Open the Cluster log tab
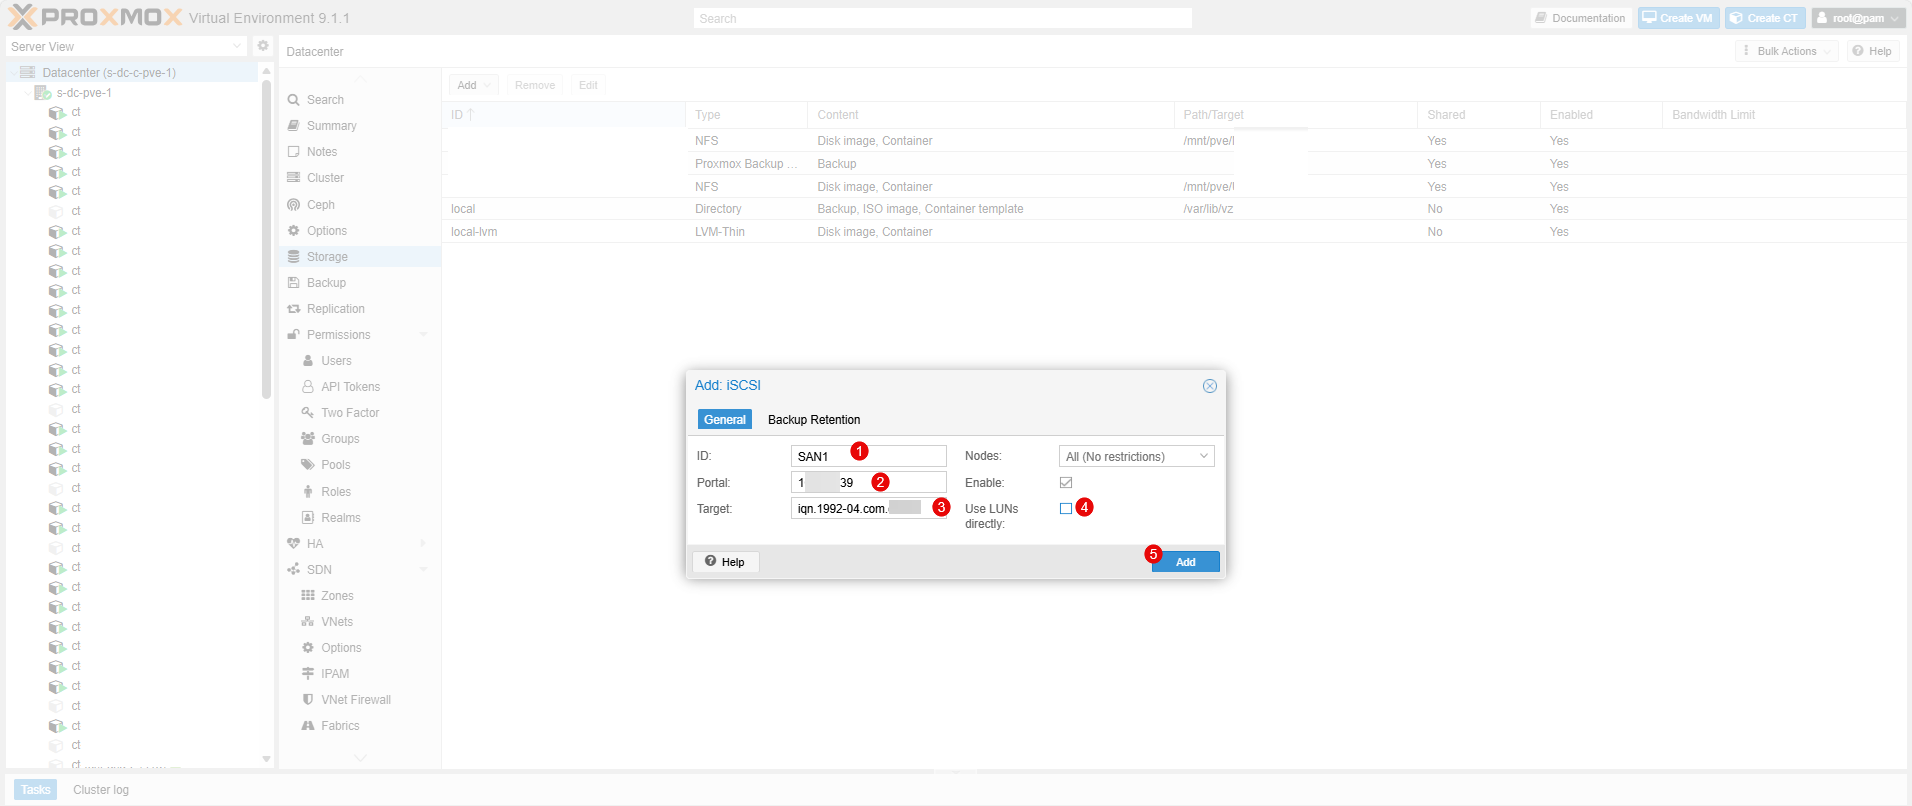This screenshot has height=806, width=1912. click(x=101, y=790)
